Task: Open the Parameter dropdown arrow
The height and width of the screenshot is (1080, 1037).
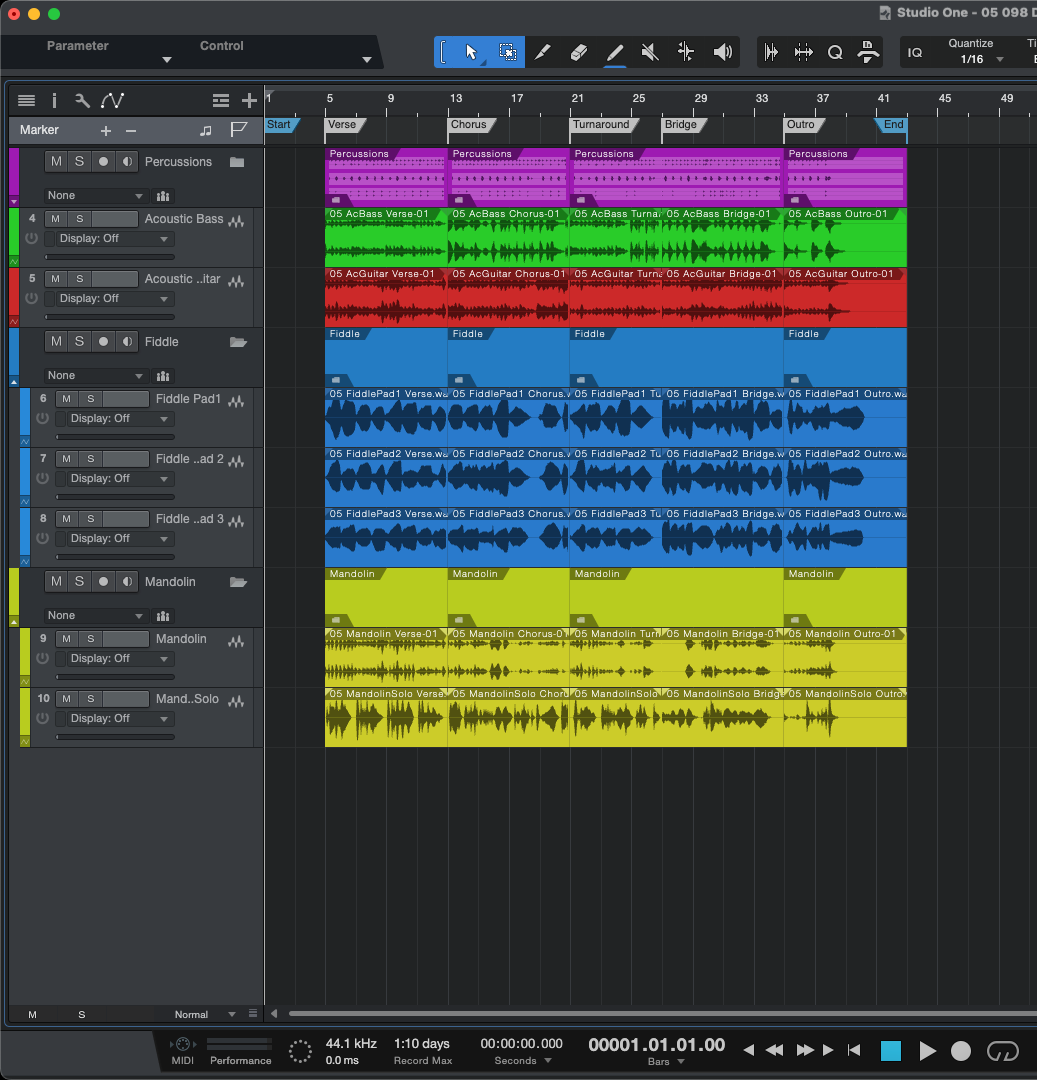Action: tap(167, 60)
